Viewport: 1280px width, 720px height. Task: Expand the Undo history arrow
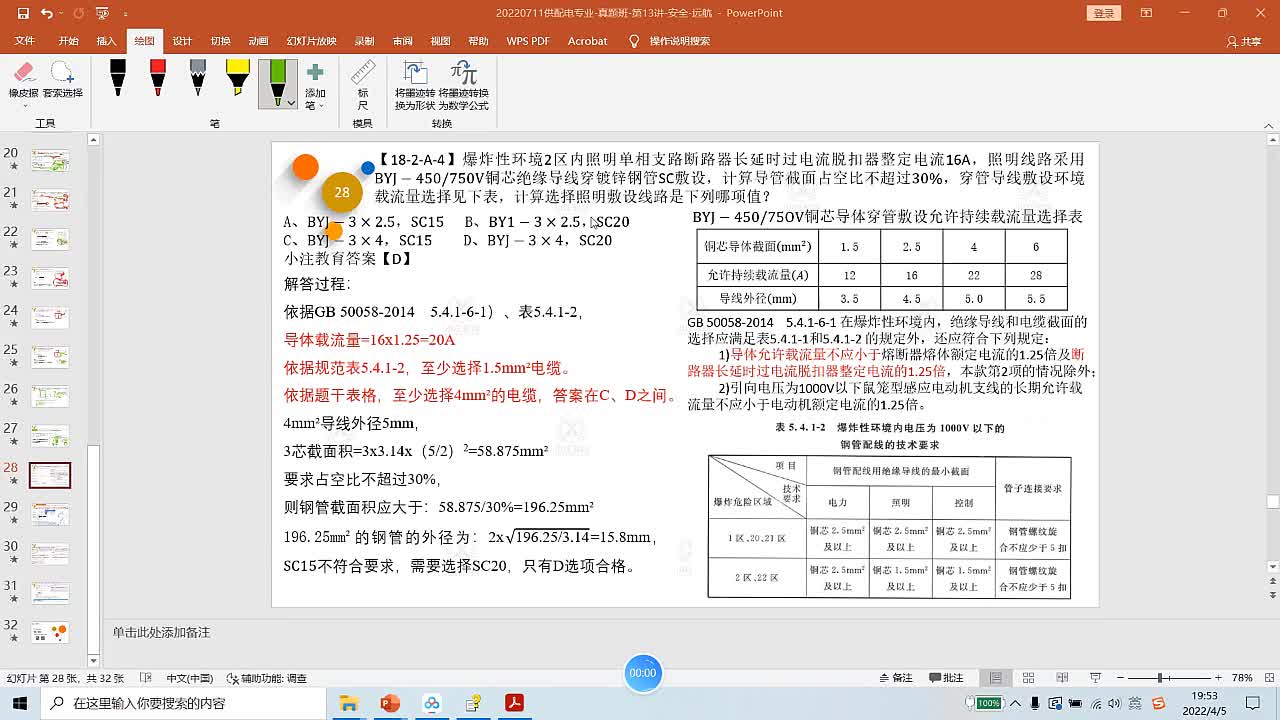[x=63, y=14]
